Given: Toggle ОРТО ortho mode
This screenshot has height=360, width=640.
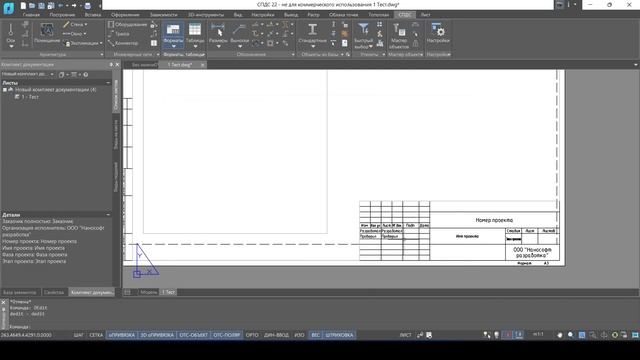Looking at the screenshot, I should (x=252, y=335).
